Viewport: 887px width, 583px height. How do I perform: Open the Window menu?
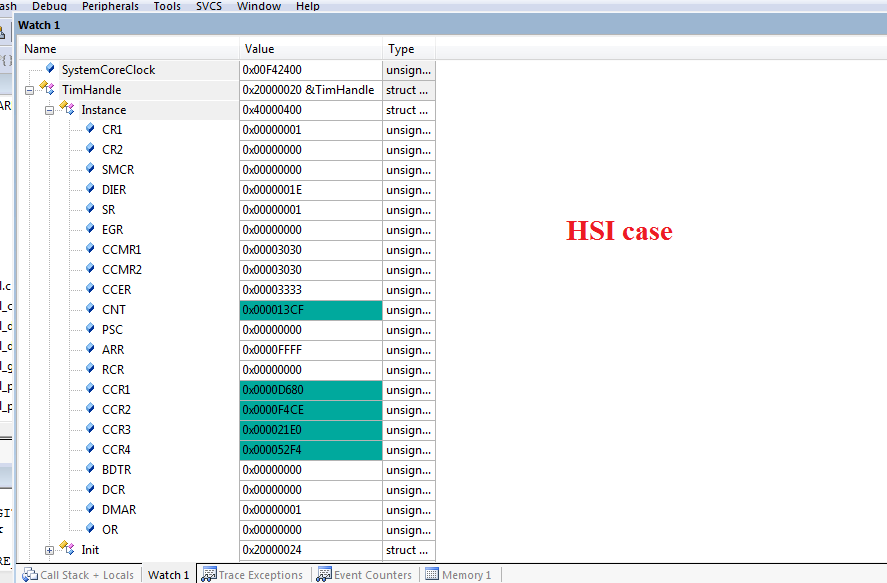[x=259, y=6]
